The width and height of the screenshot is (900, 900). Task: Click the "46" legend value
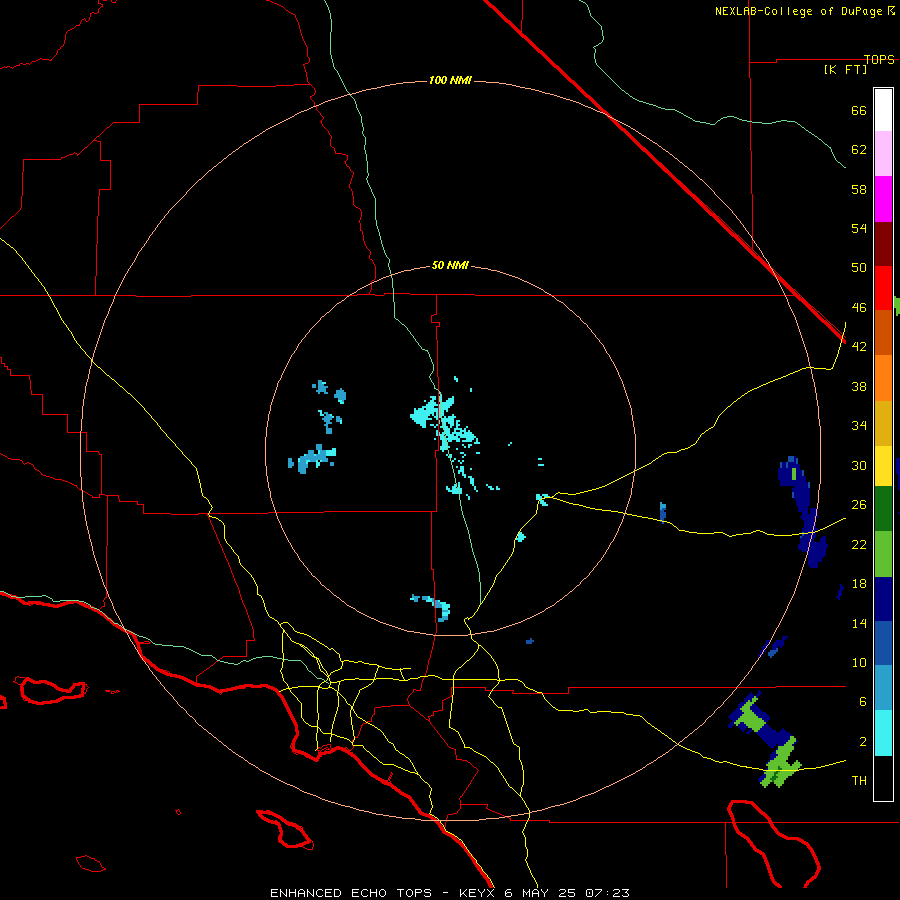pos(859,308)
